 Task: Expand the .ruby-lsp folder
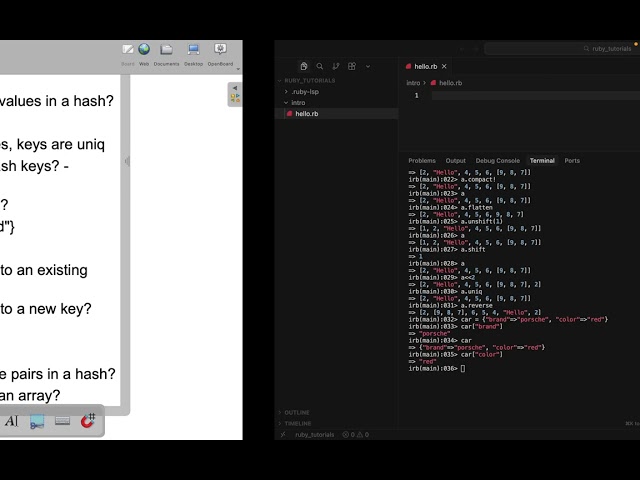(x=305, y=91)
